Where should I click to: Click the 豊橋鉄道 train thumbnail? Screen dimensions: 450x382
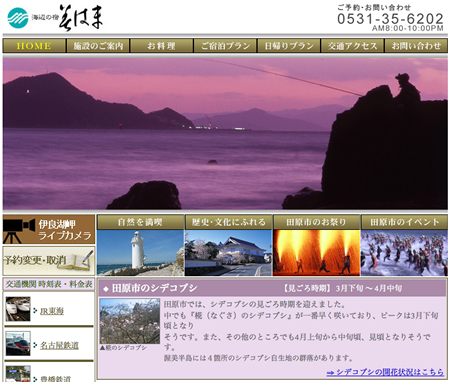[x=18, y=374]
